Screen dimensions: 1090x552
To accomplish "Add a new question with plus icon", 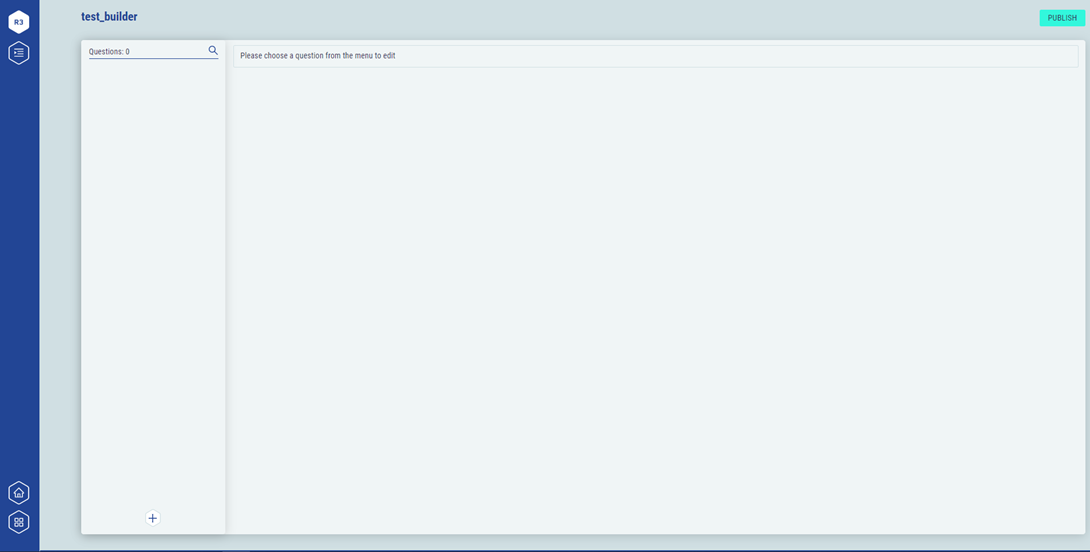I will pos(153,518).
